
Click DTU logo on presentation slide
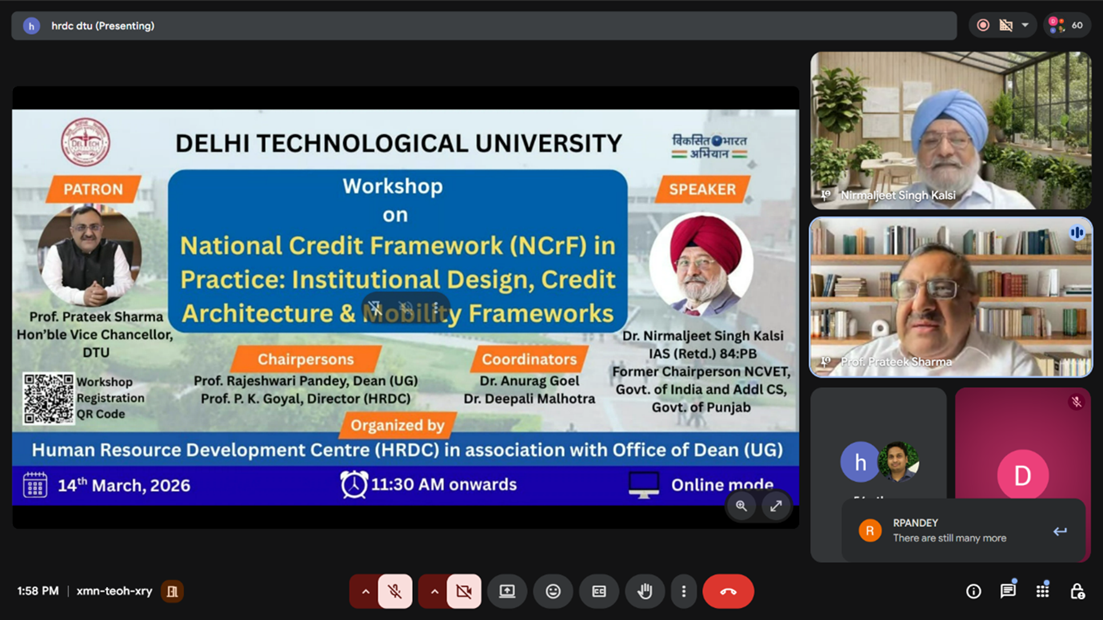pos(86,143)
